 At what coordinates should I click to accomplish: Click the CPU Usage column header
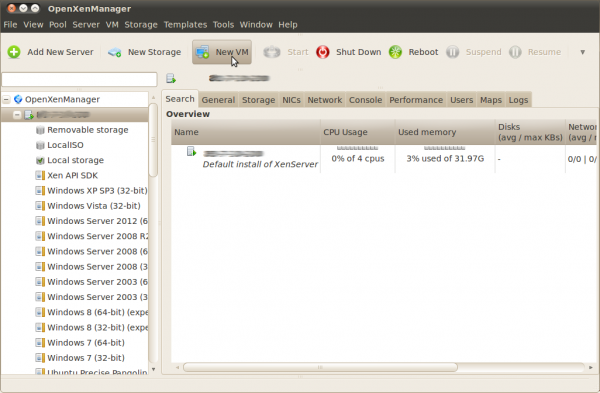point(357,132)
